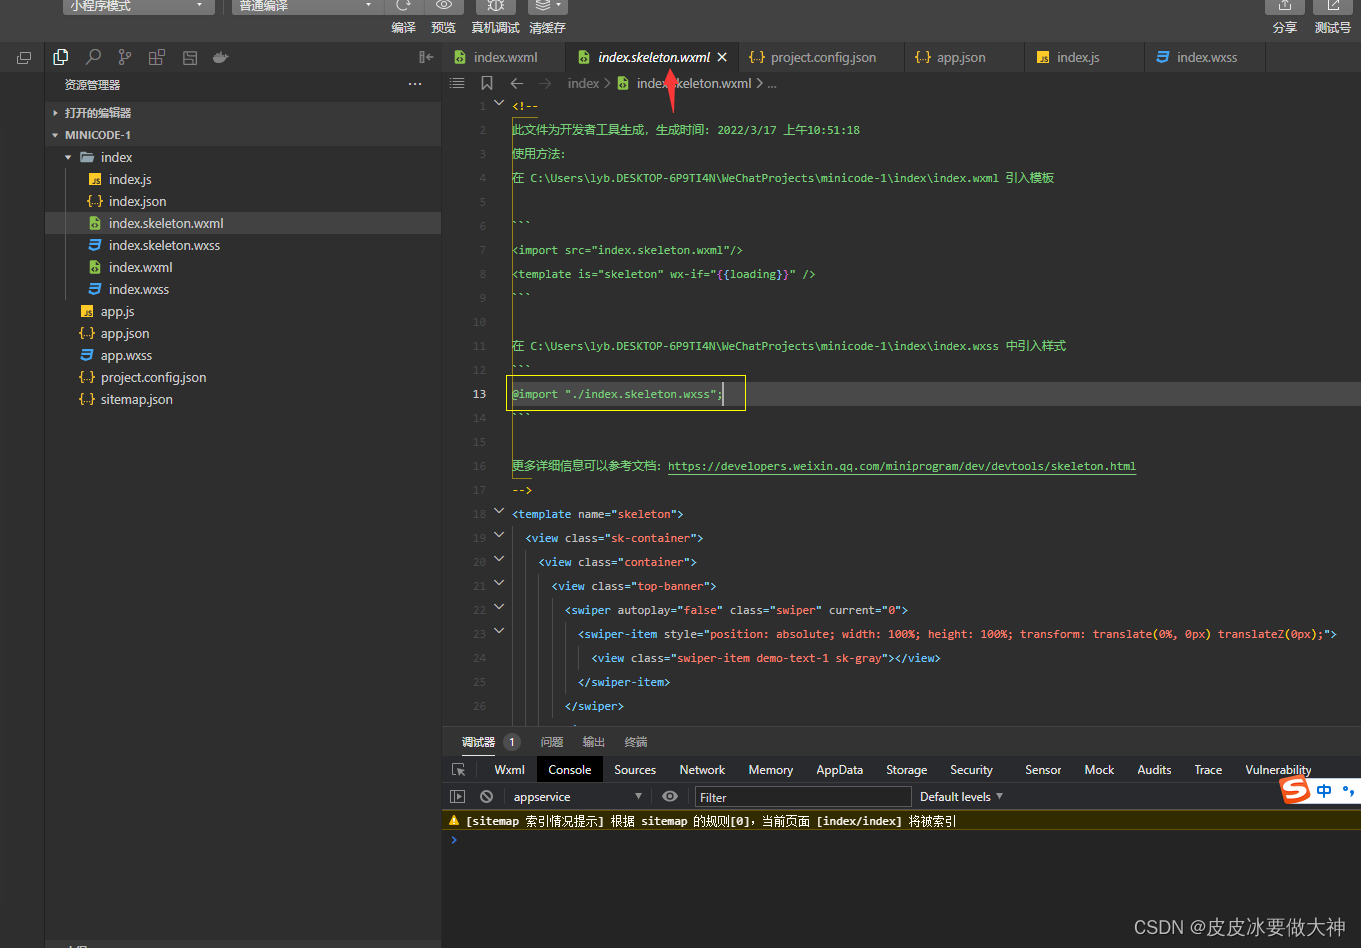
Task: Click the bookmark icon in editor breadcrumb bar
Action: pos(487,83)
